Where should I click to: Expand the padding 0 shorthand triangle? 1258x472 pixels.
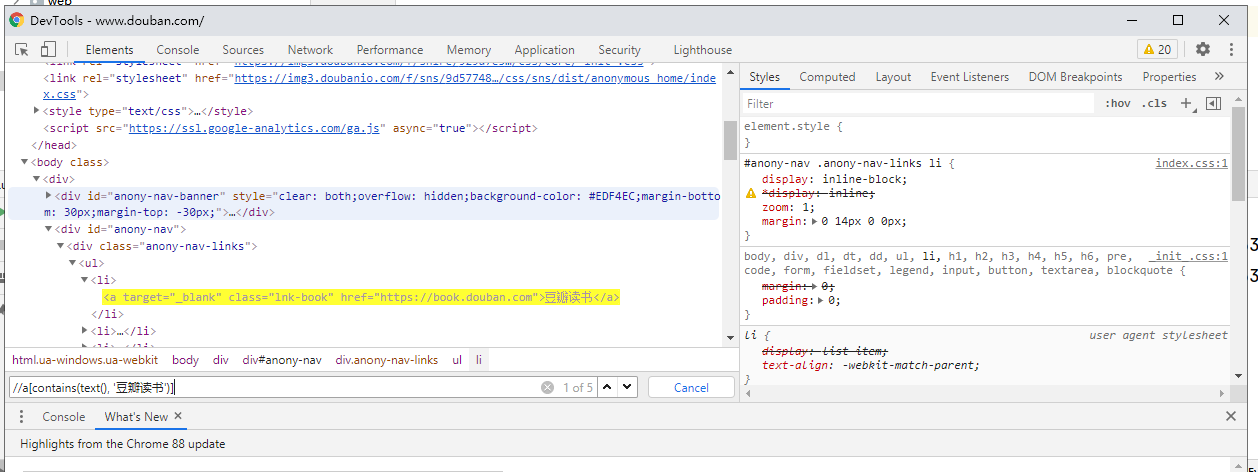point(821,300)
